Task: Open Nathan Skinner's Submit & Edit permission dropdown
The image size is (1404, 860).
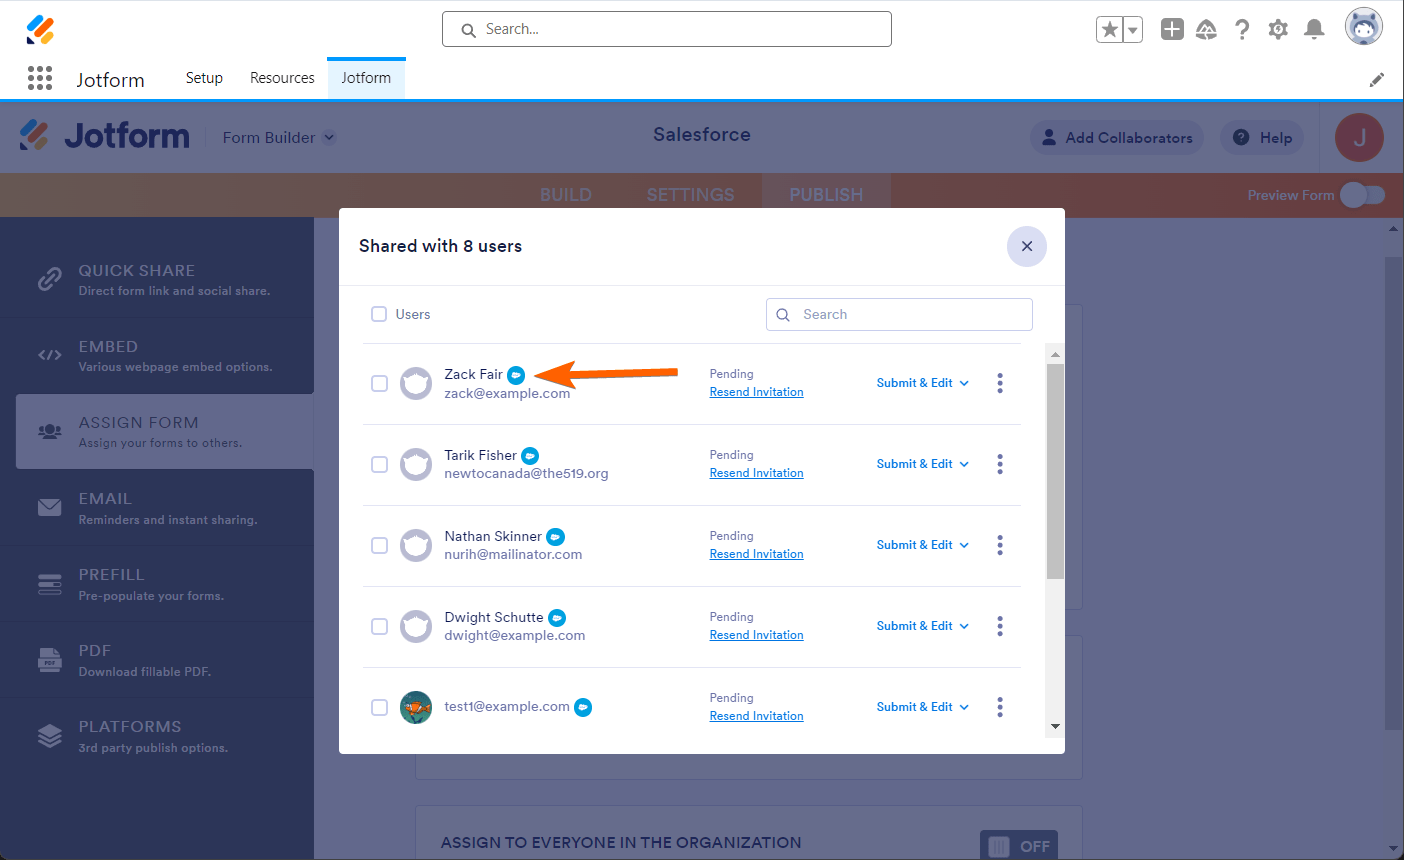Action: (922, 545)
